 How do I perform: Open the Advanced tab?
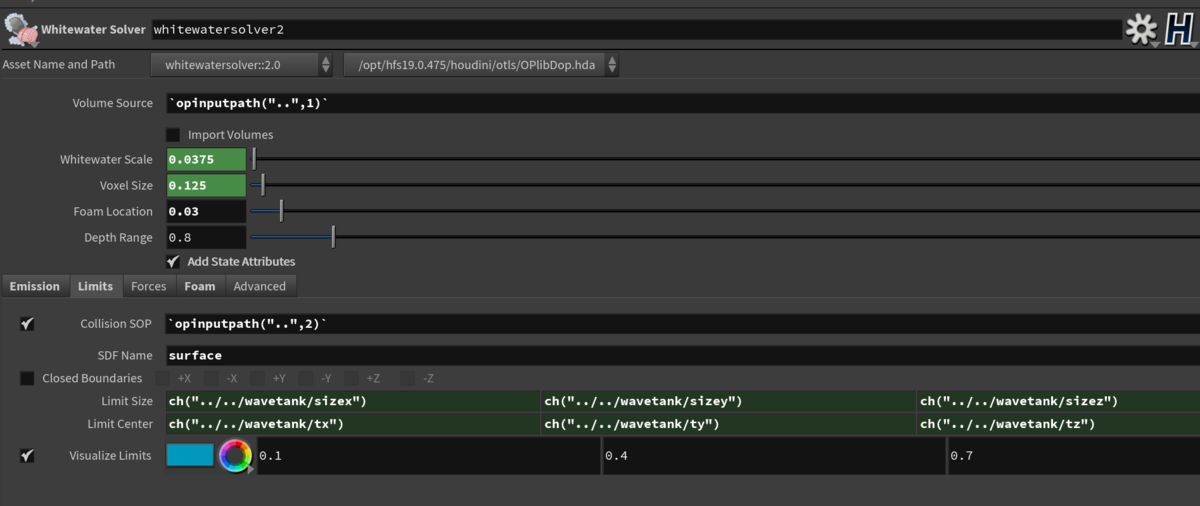coord(260,286)
